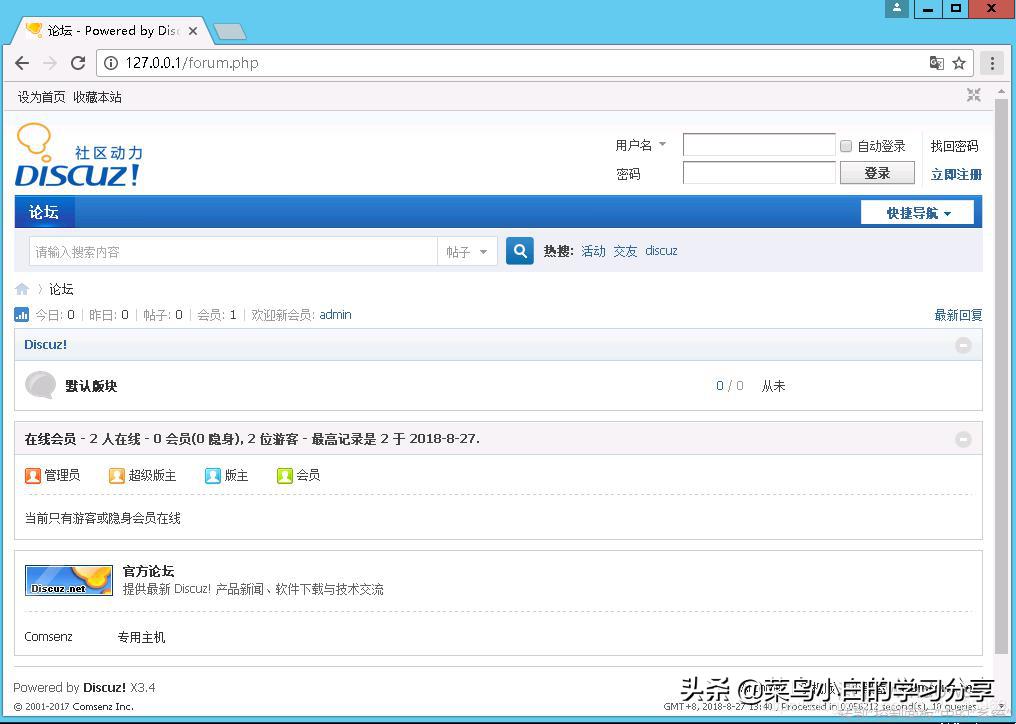Click the Discuz.net official forum logo
This screenshot has height=724, width=1016.
[x=68, y=580]
